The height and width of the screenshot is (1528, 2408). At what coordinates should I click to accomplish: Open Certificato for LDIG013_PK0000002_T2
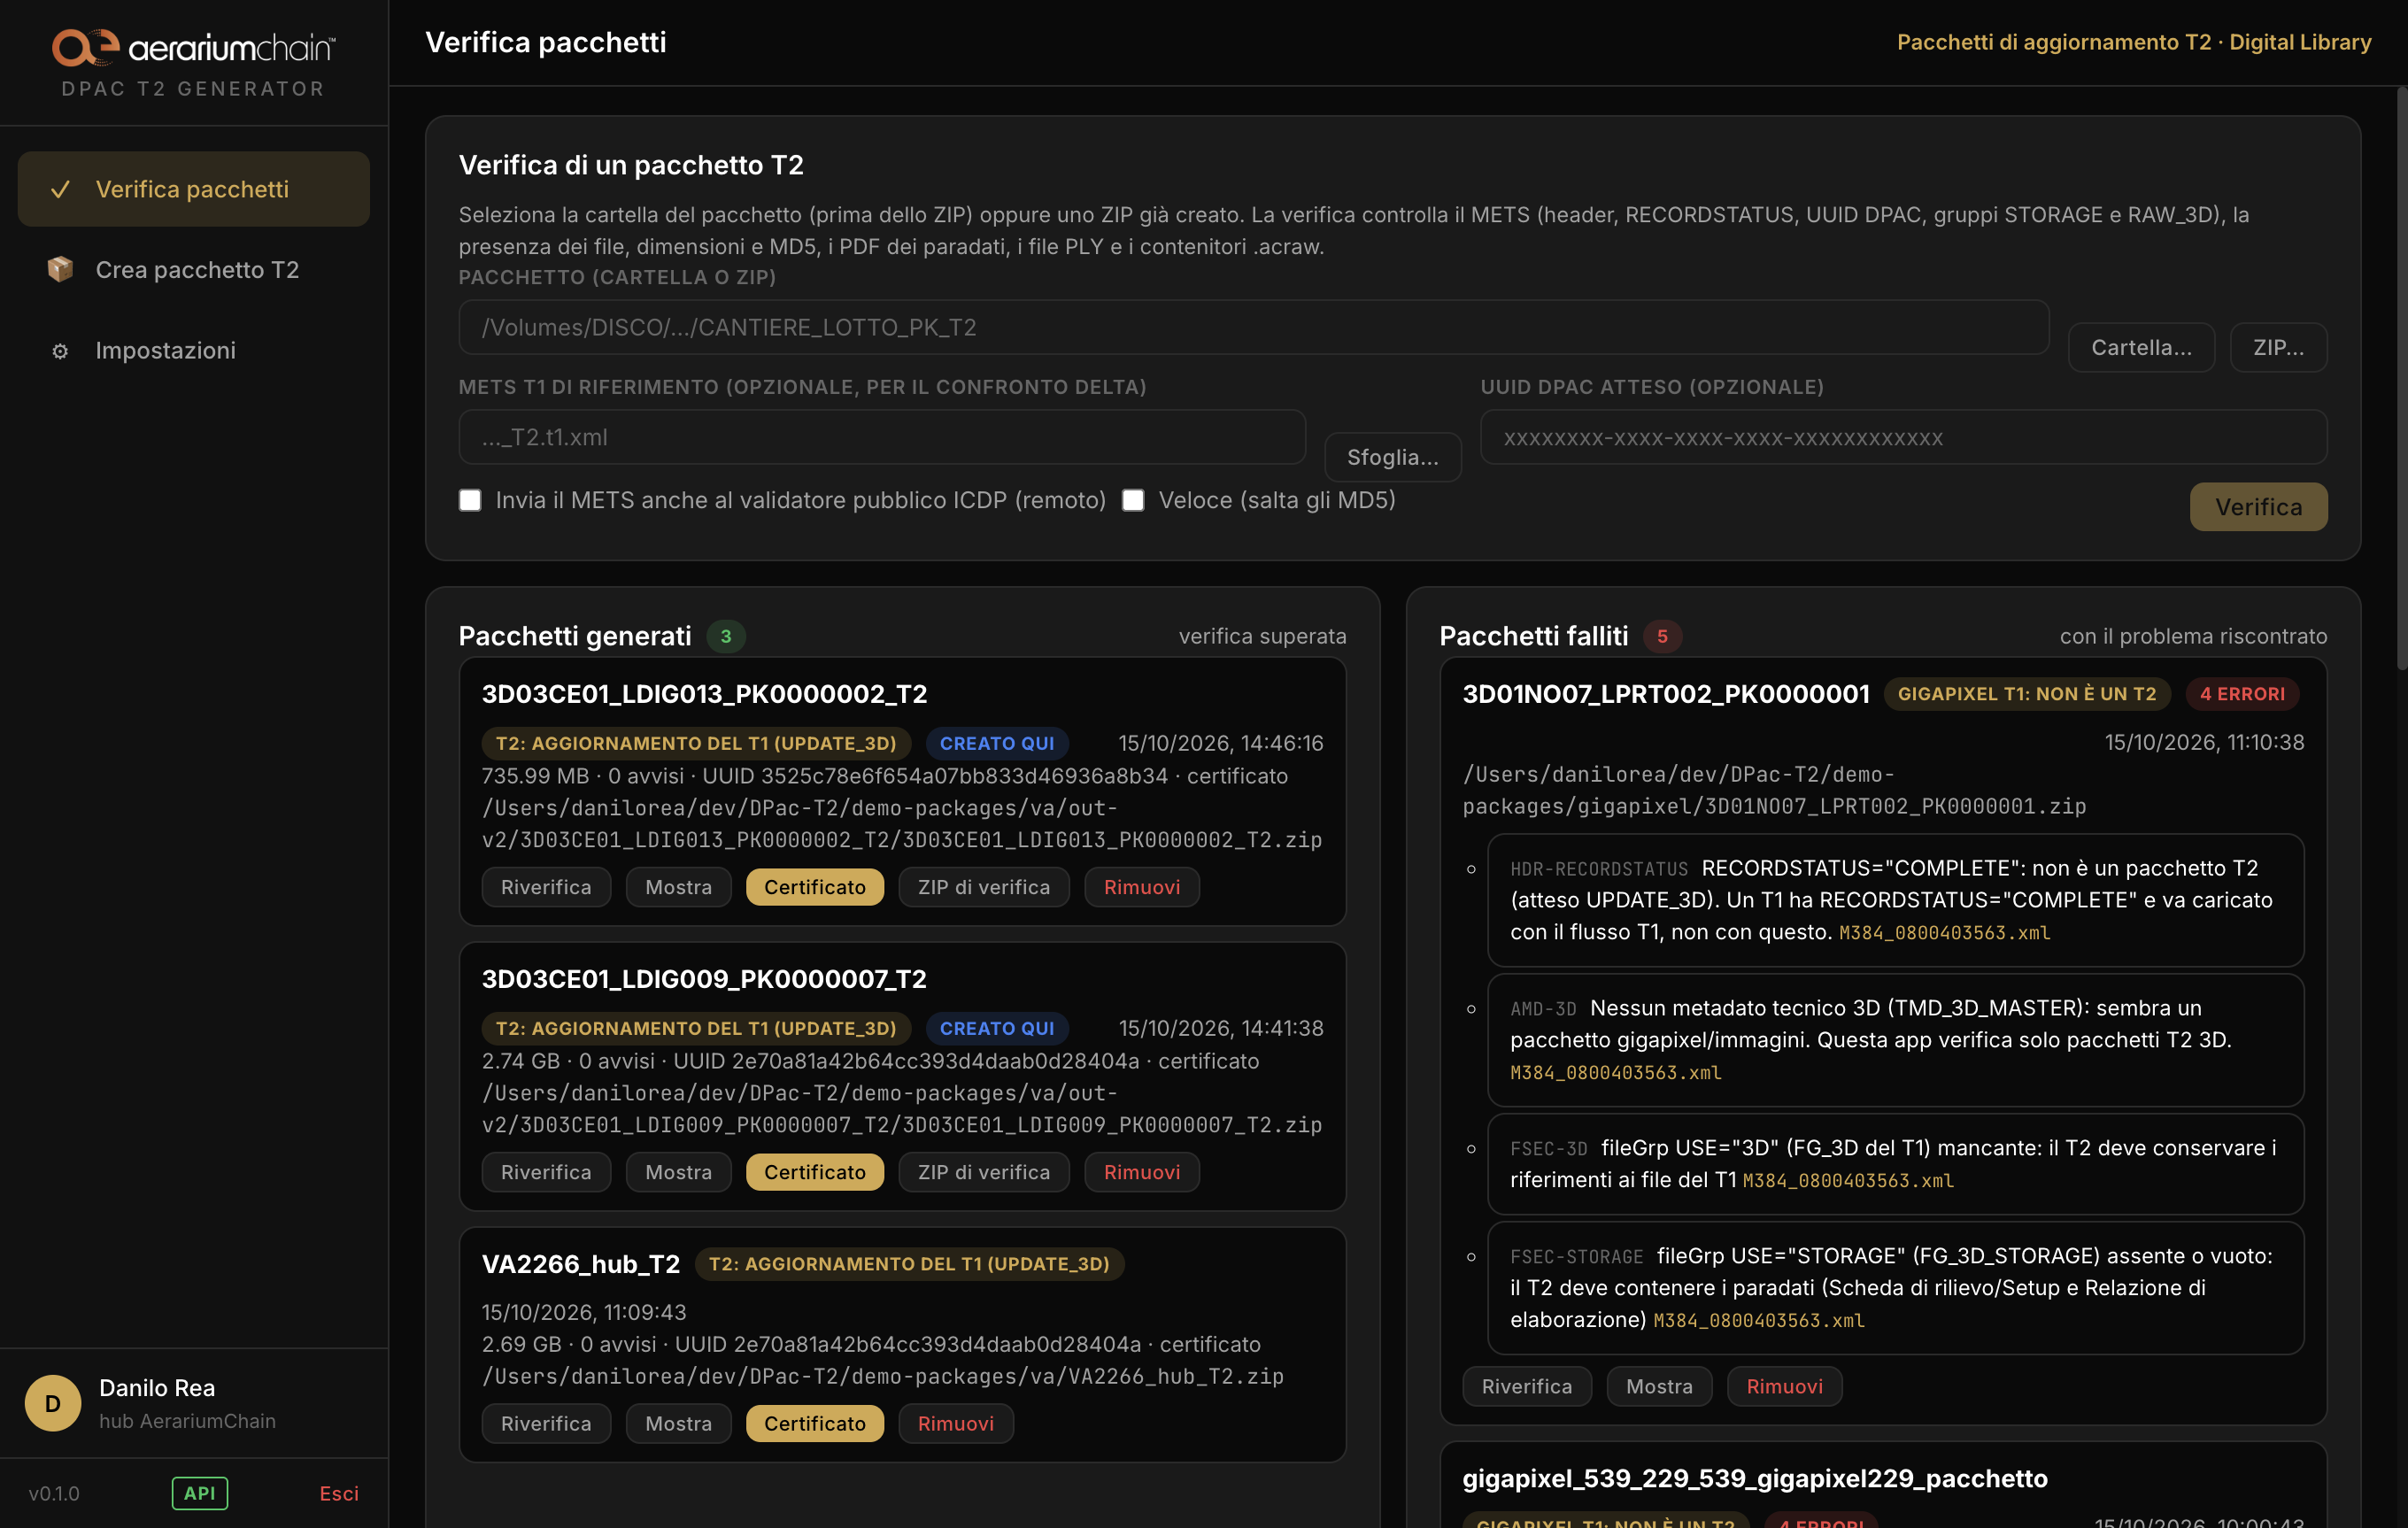coord(815,887)
